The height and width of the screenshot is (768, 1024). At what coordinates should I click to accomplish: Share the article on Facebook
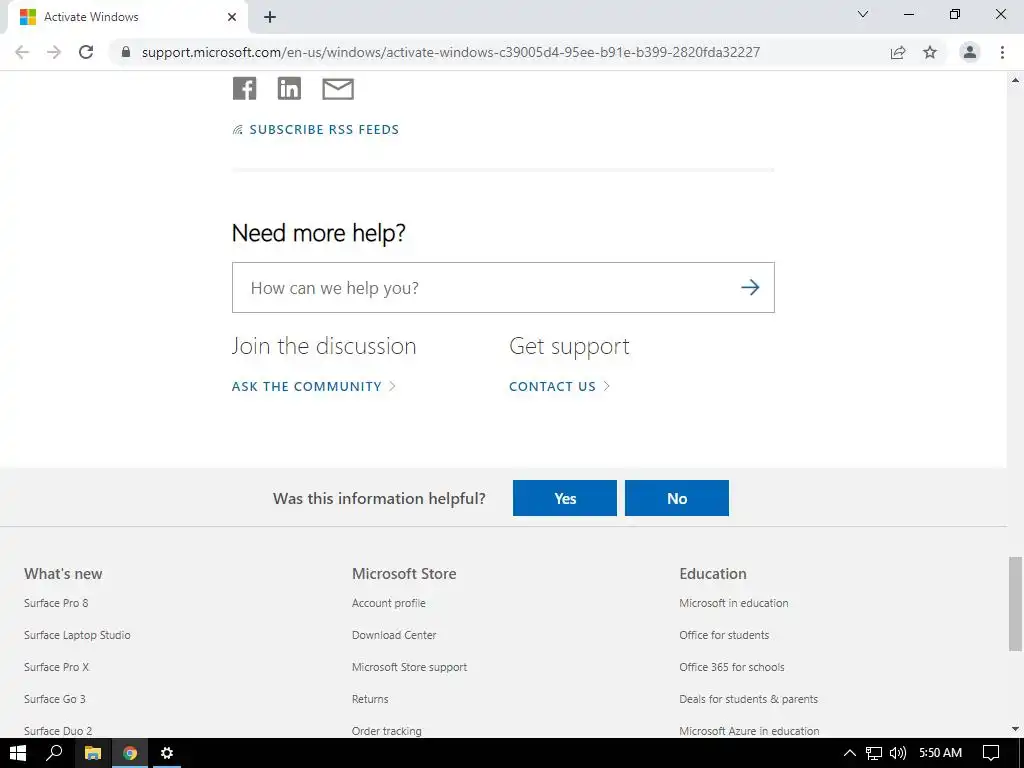pyautogui.click(x=244, y=88)
